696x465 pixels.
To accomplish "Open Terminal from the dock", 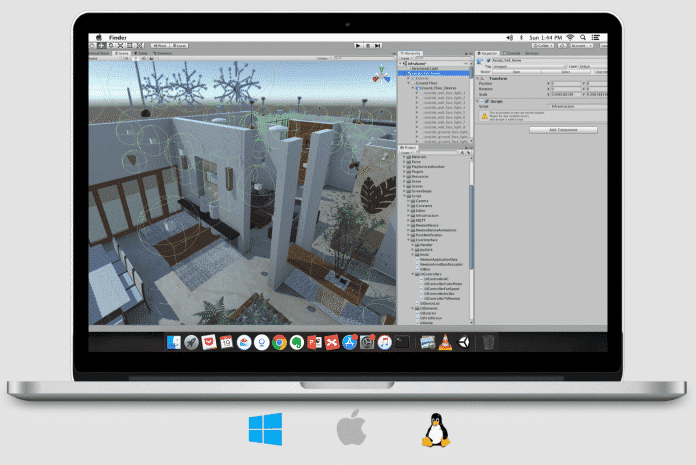I will [x=401, y=342].
